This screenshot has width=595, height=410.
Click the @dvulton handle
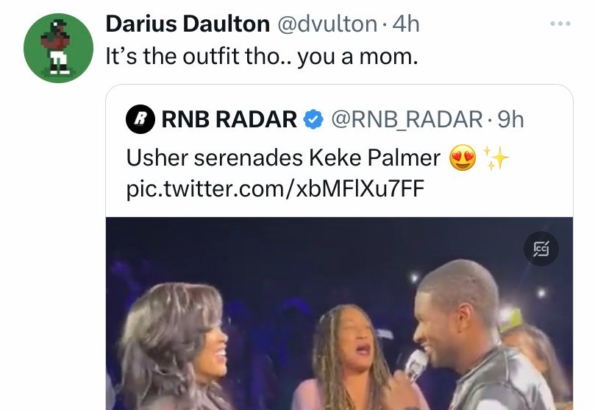click(x=327, y=24)
